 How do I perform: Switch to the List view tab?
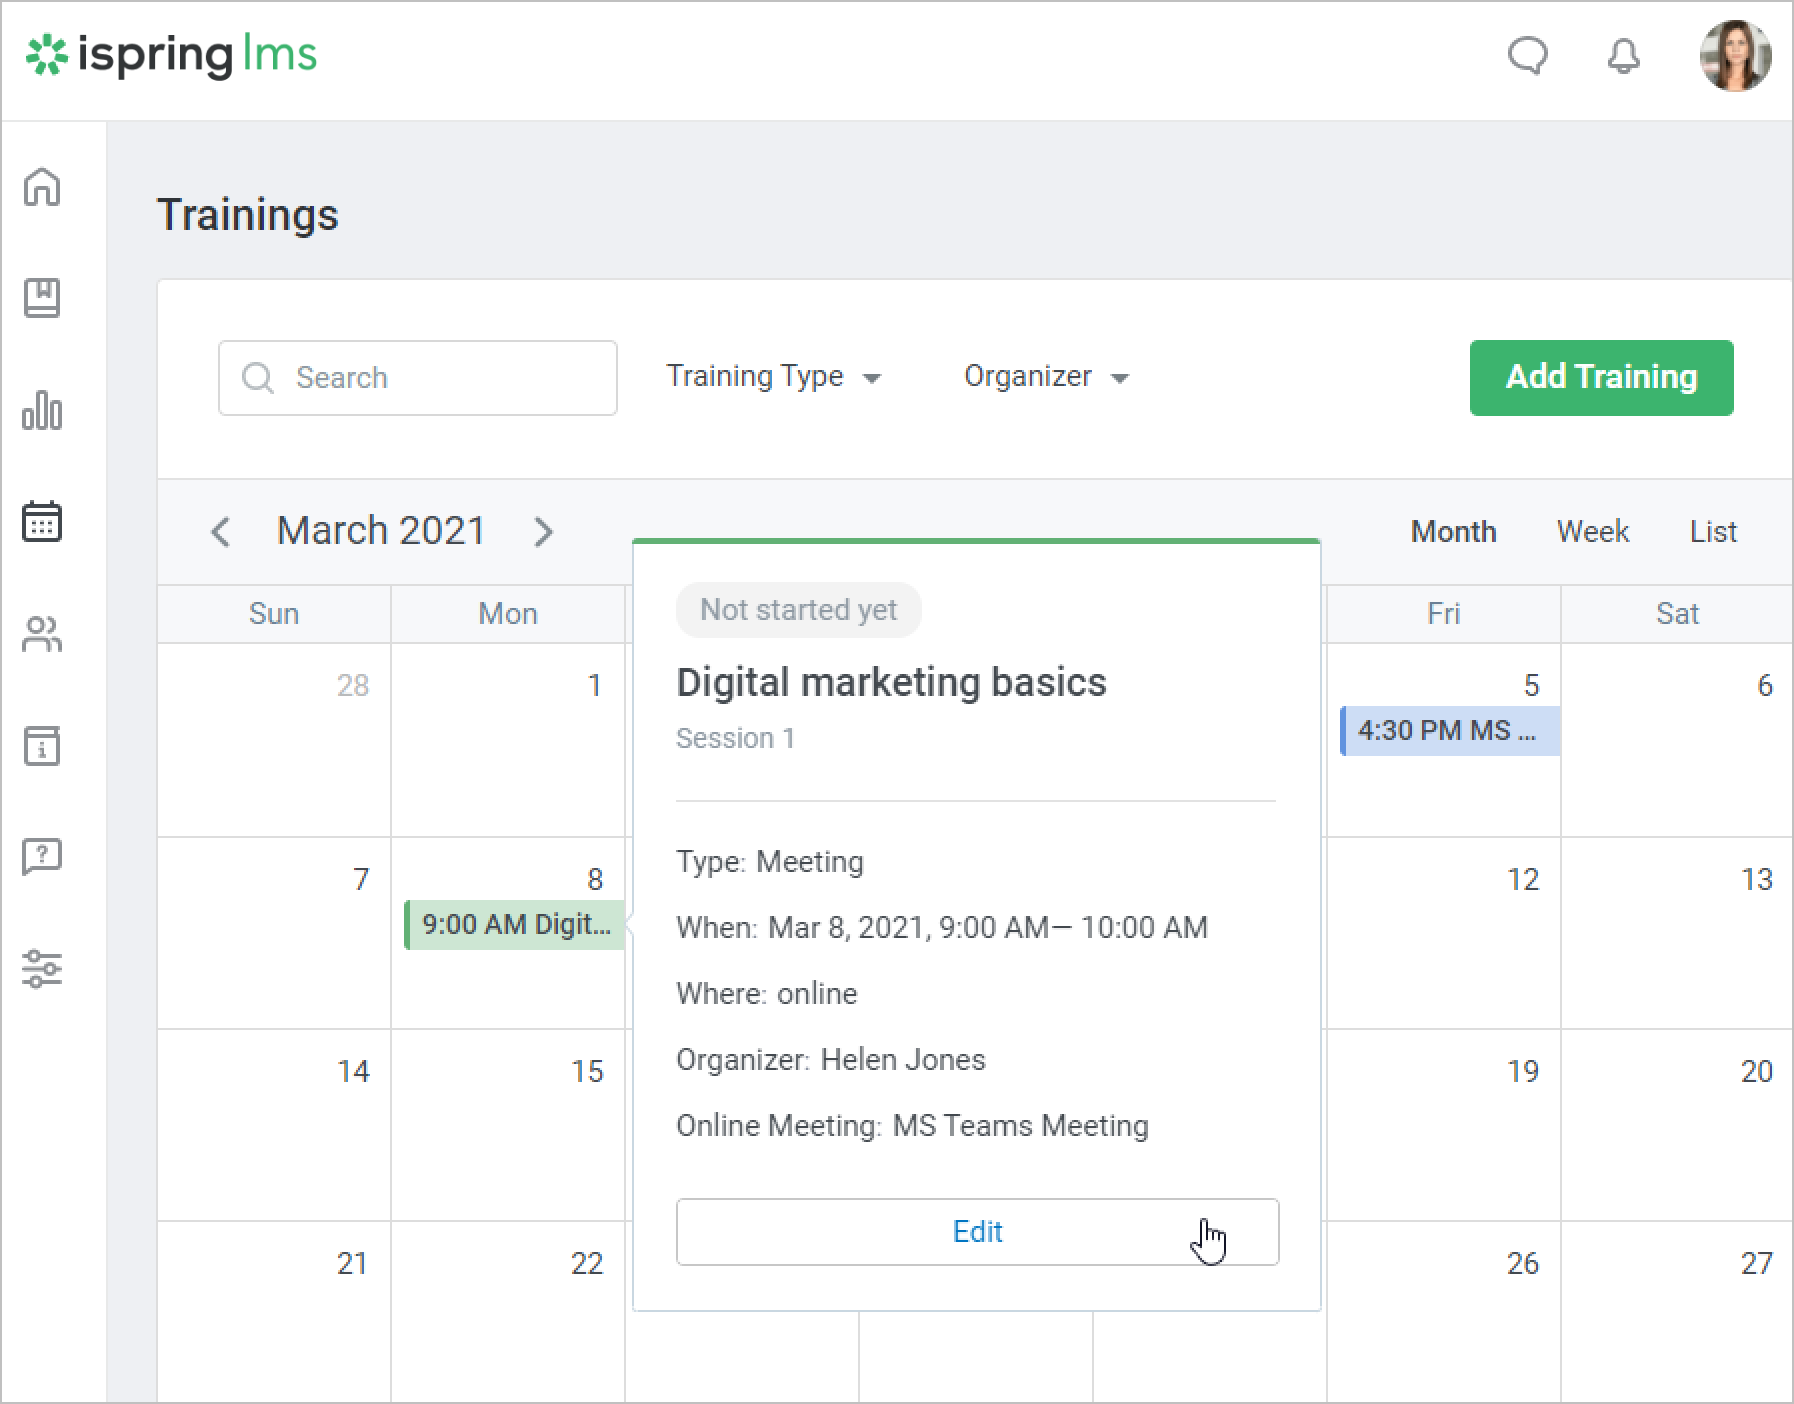click(1712, 532)
